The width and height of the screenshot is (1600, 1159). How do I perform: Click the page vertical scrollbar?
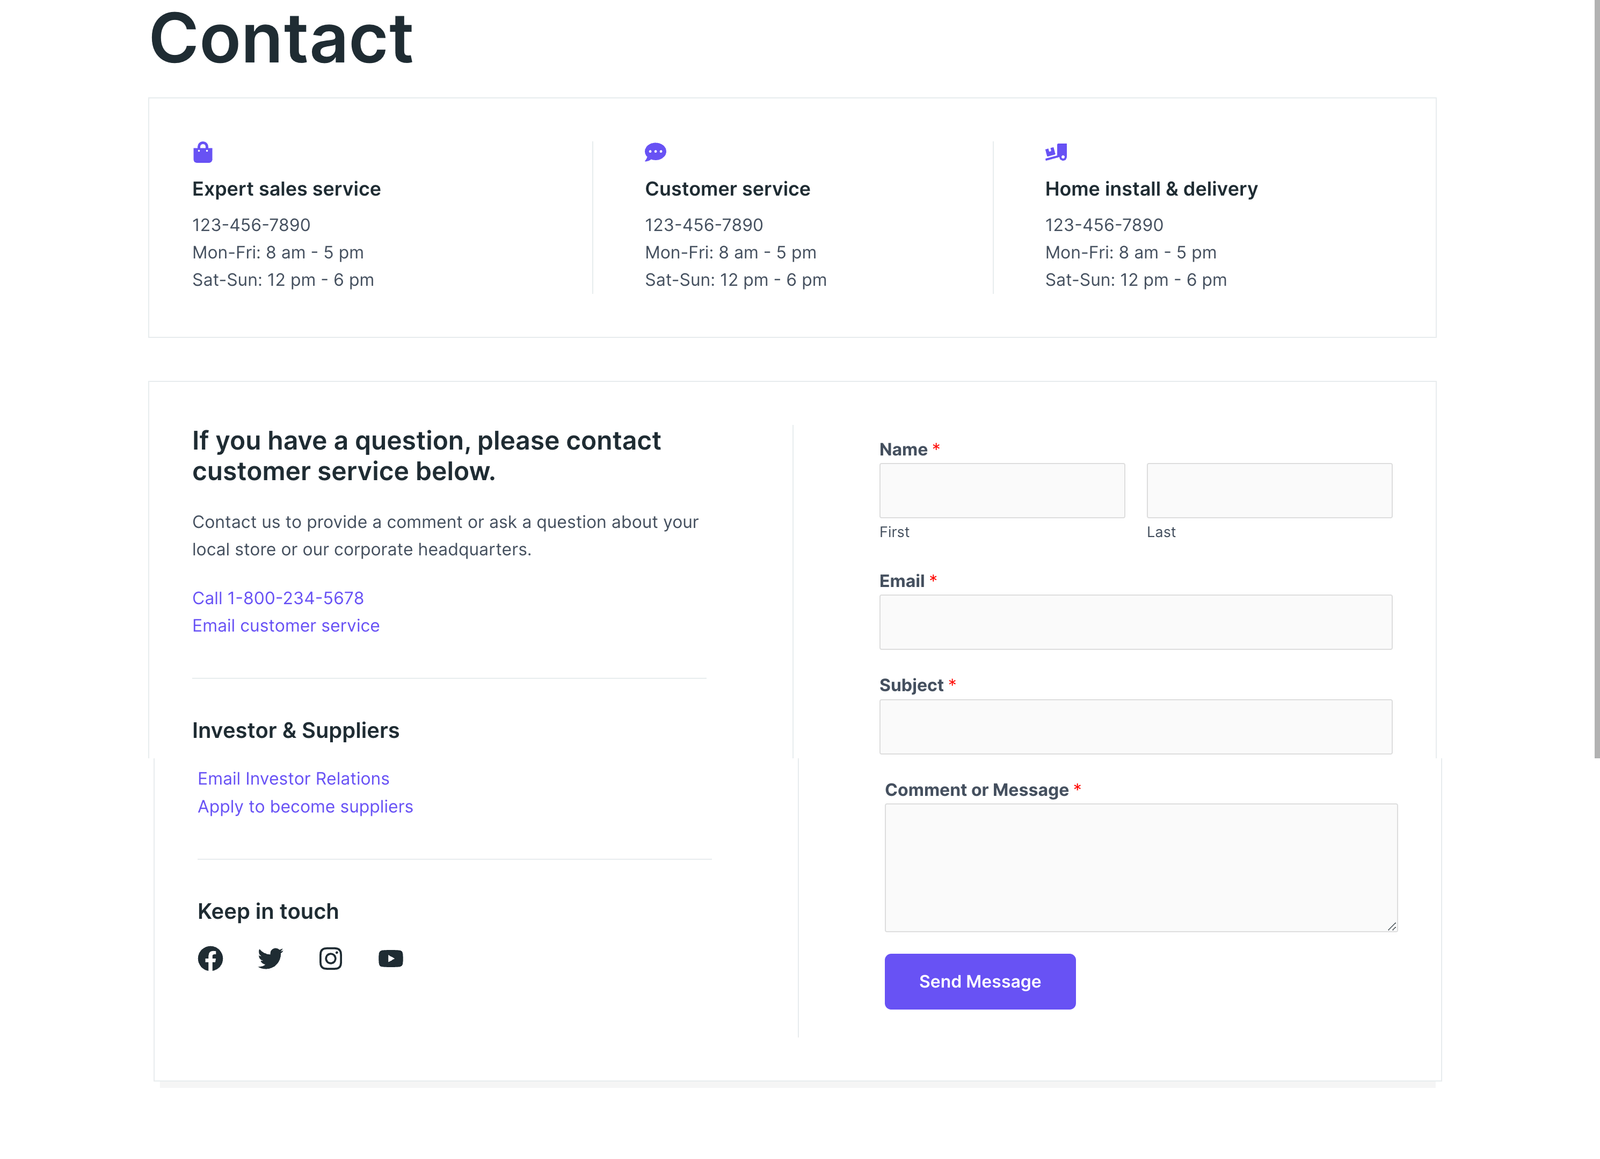coord(1597,379)
